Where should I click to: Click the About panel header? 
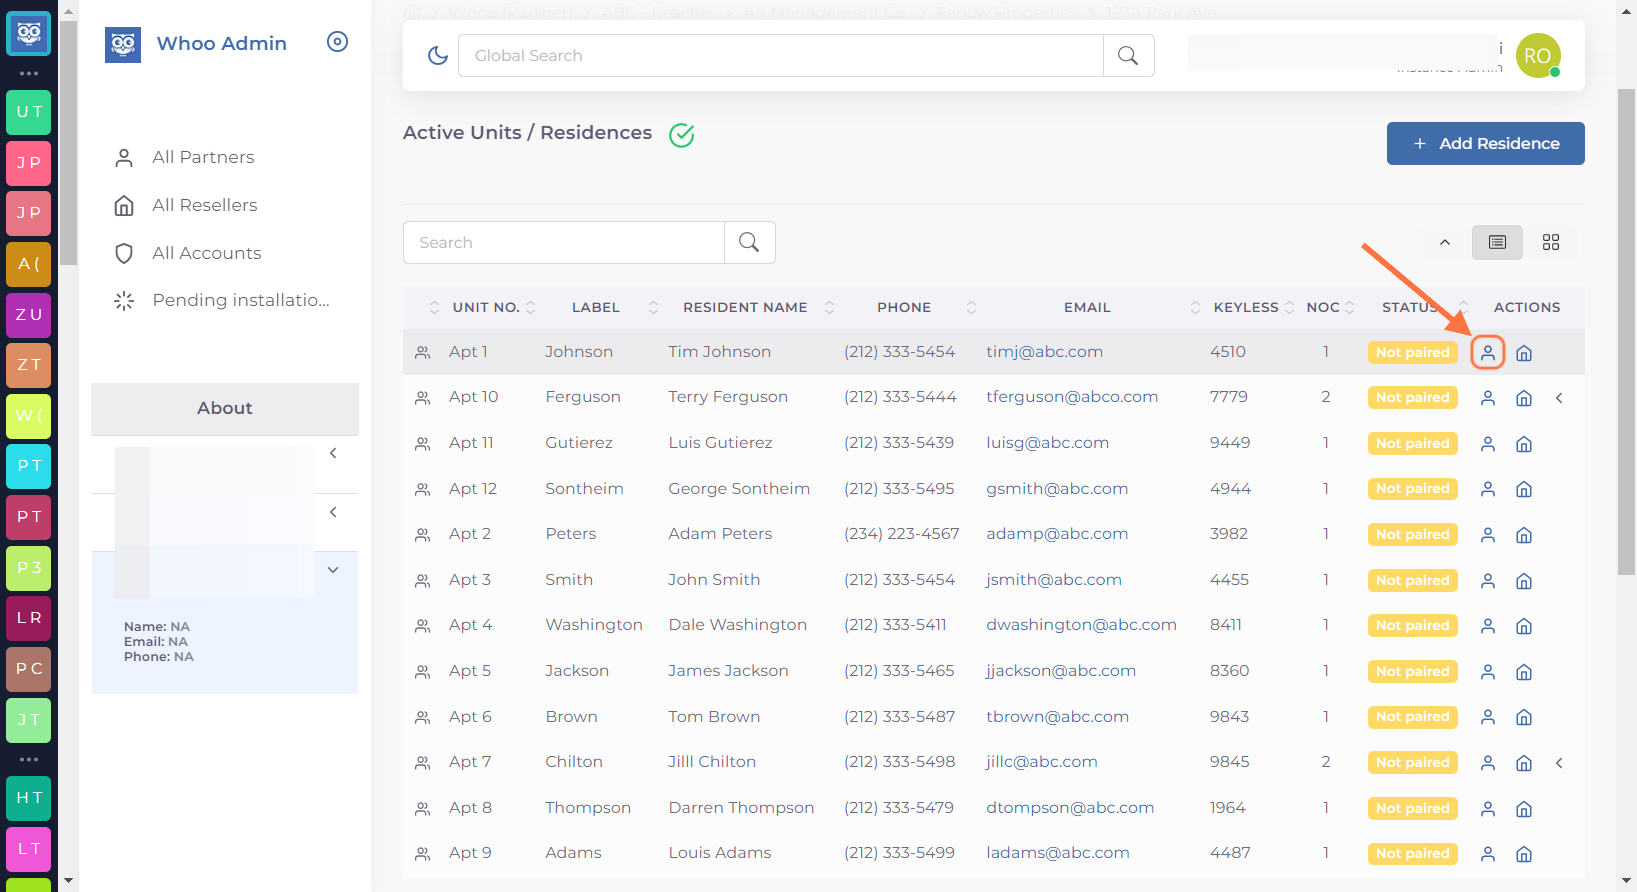(225, 408)
